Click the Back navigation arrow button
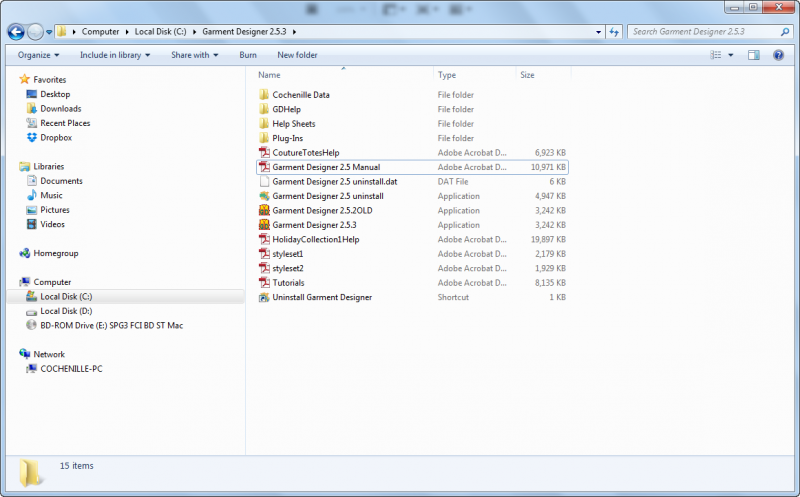 point(16,32)
